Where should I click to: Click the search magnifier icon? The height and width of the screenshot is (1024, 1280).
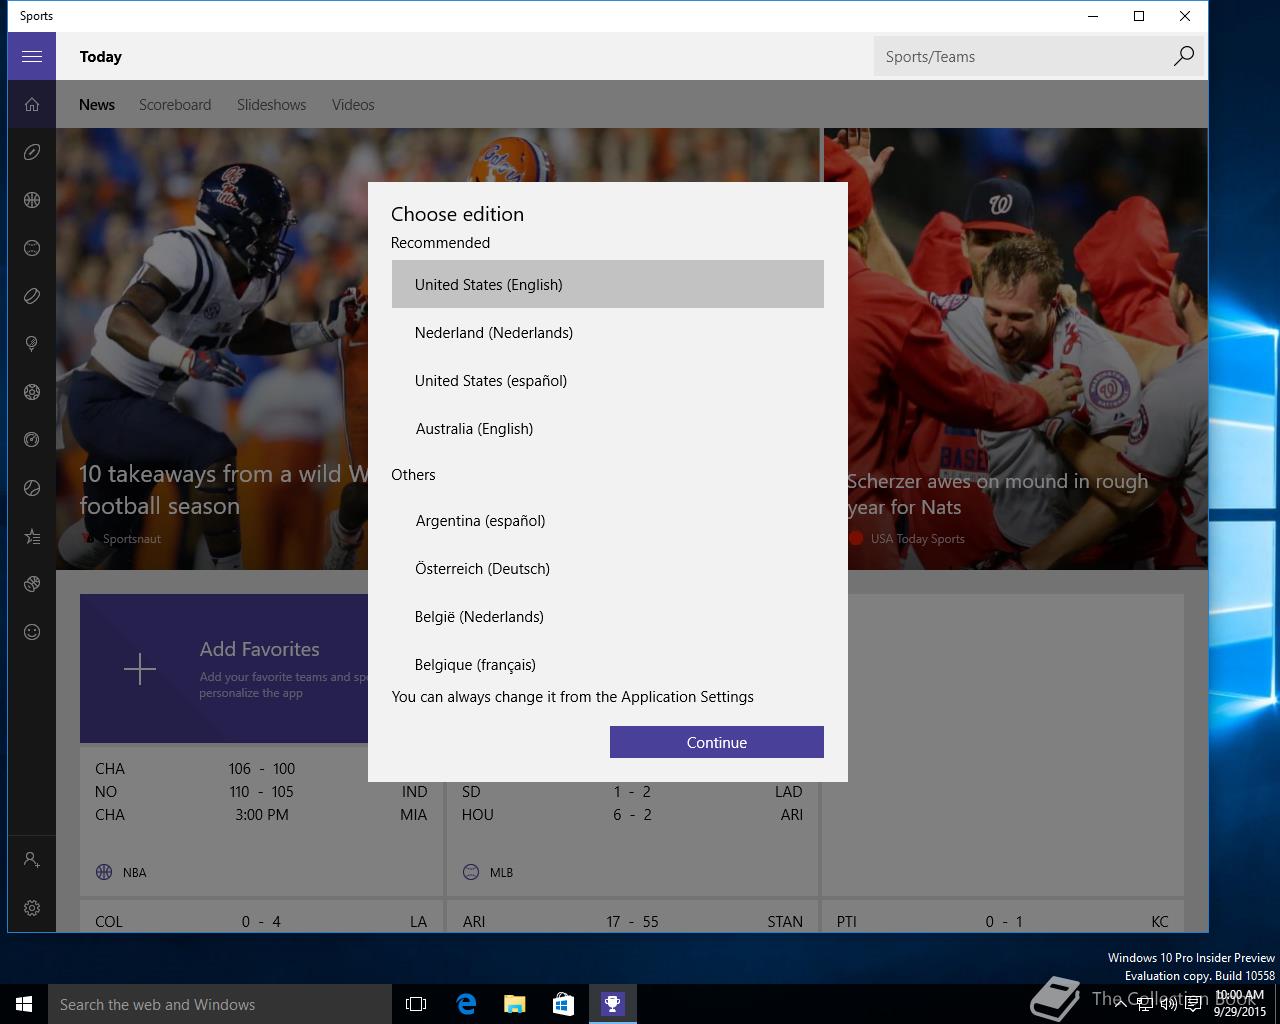(1184, 56)
